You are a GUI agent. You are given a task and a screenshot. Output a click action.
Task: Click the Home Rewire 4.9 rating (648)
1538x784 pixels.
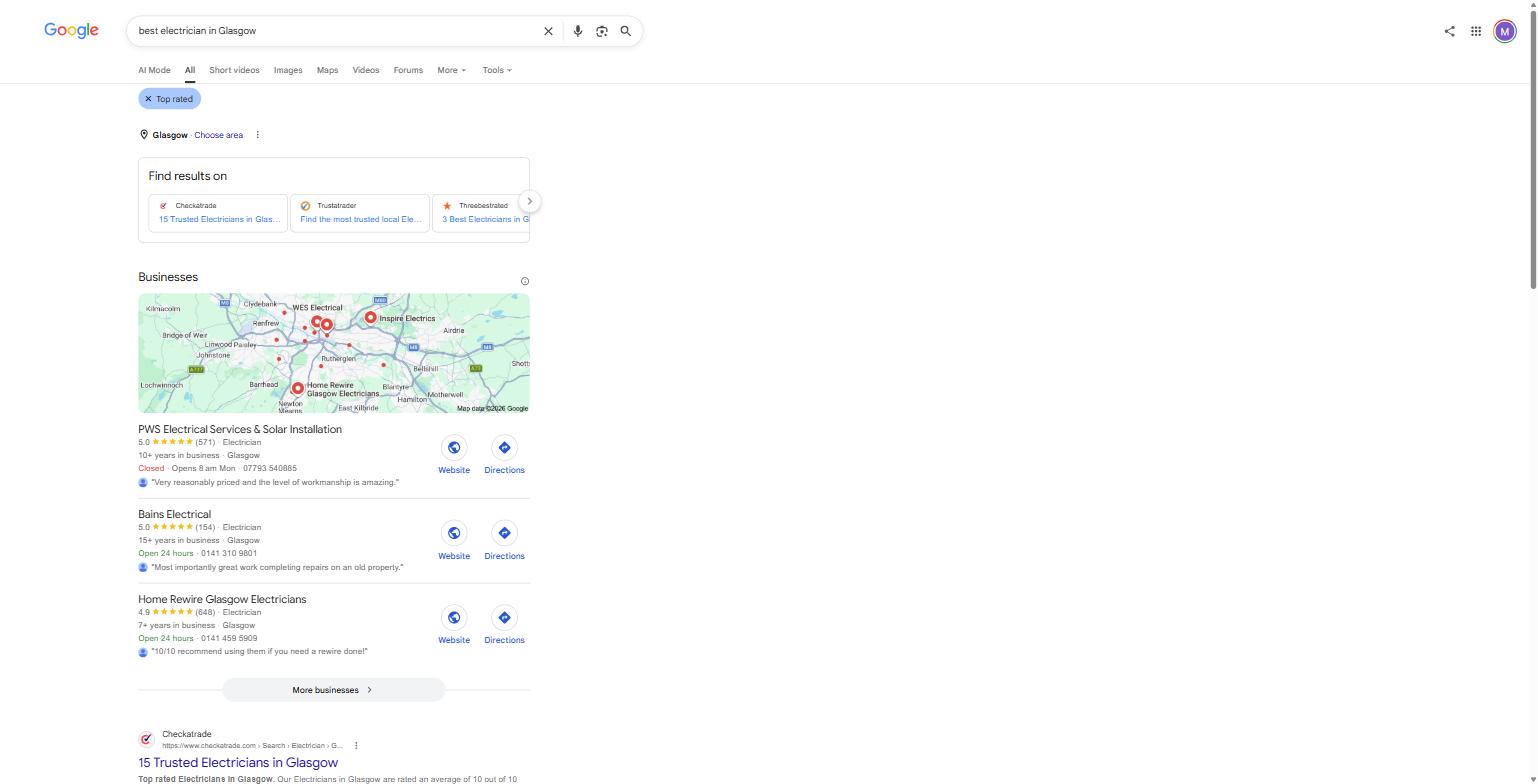click(x=177, y=612)
